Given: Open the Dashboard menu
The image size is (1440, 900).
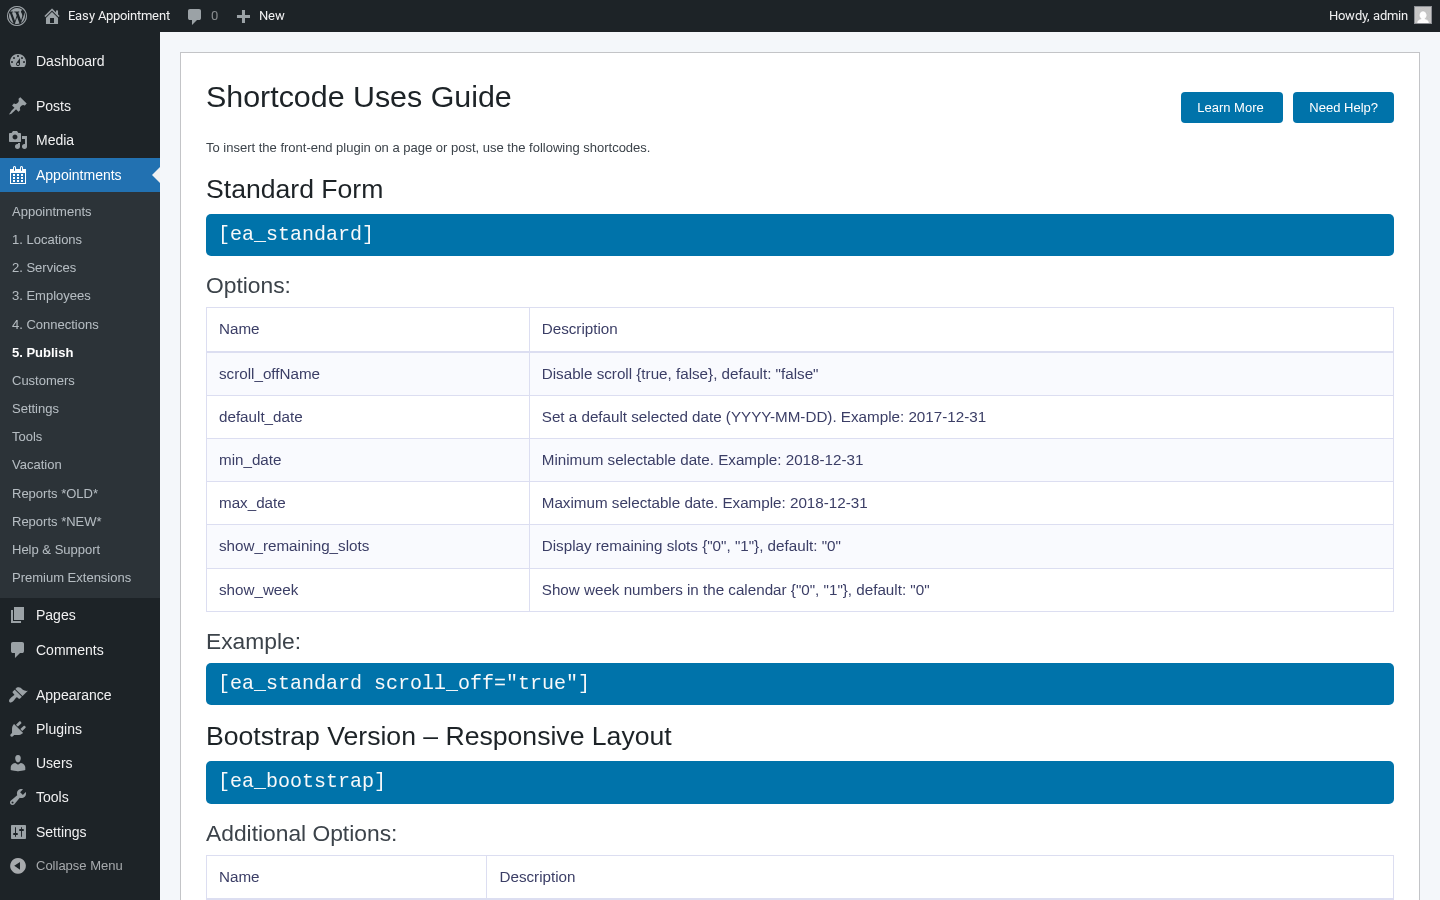Looking at the screenshot, I should click(70, 61).
